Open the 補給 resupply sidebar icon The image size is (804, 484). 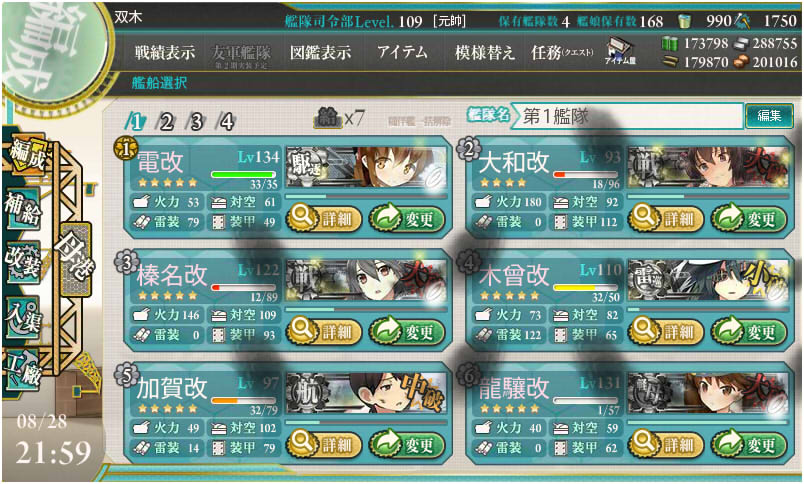[x=23, y=209]
